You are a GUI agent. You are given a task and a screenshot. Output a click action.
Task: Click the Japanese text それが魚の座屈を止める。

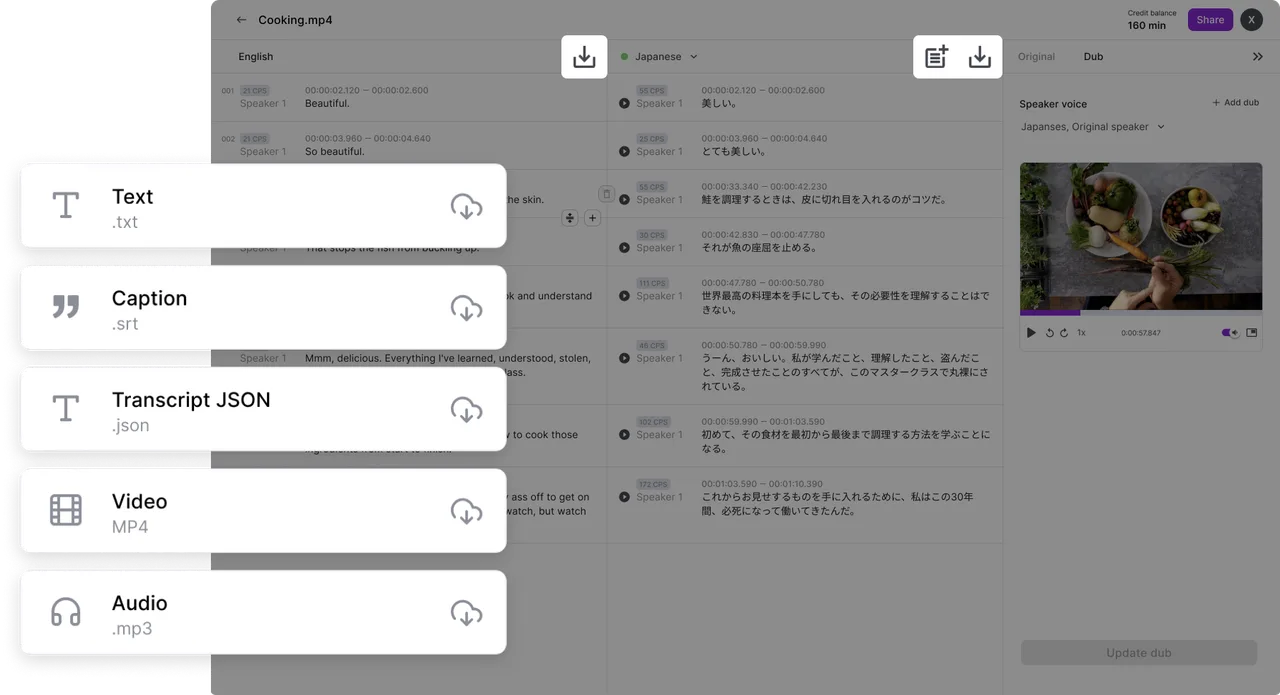759,248
